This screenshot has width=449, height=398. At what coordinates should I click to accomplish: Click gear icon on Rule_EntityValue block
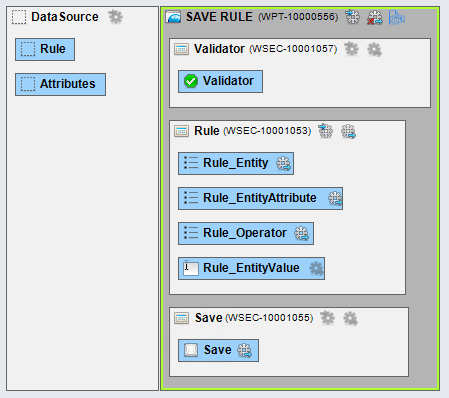coord(316,268)
